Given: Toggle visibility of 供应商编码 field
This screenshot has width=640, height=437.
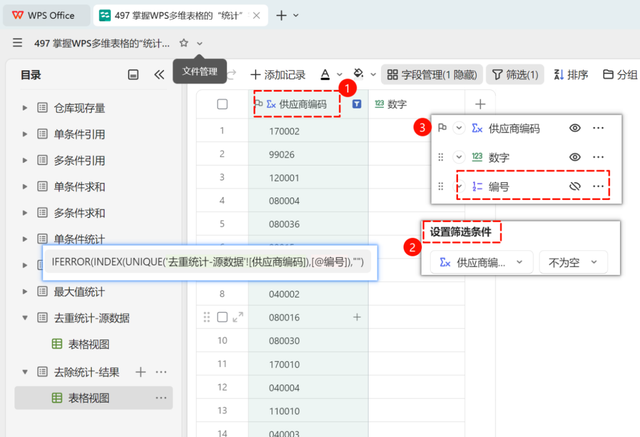Looking at the screenshot, I should (x=575, y=128).
